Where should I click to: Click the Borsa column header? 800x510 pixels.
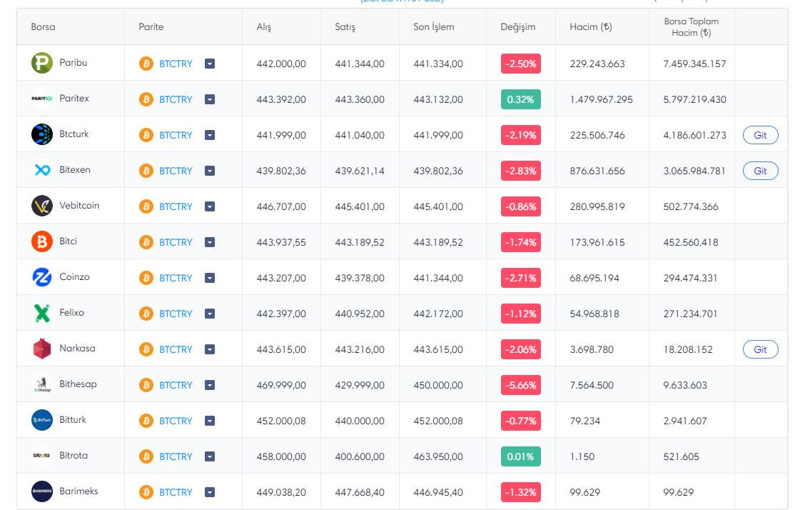pos(43,27)
